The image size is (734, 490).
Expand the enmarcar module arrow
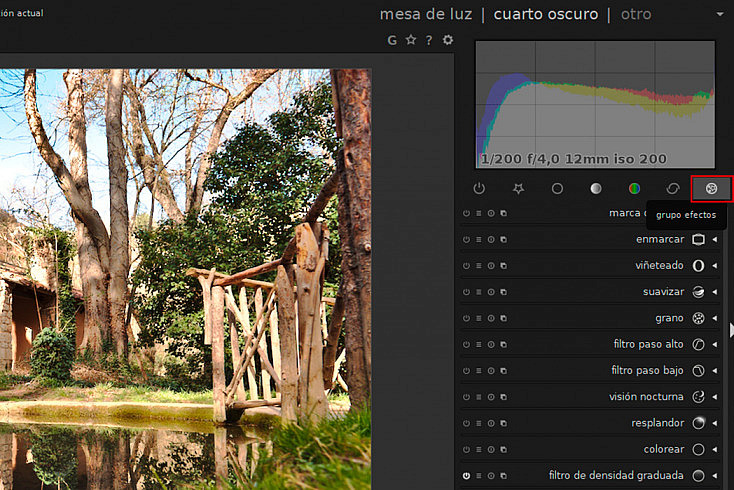click(715, 239)
